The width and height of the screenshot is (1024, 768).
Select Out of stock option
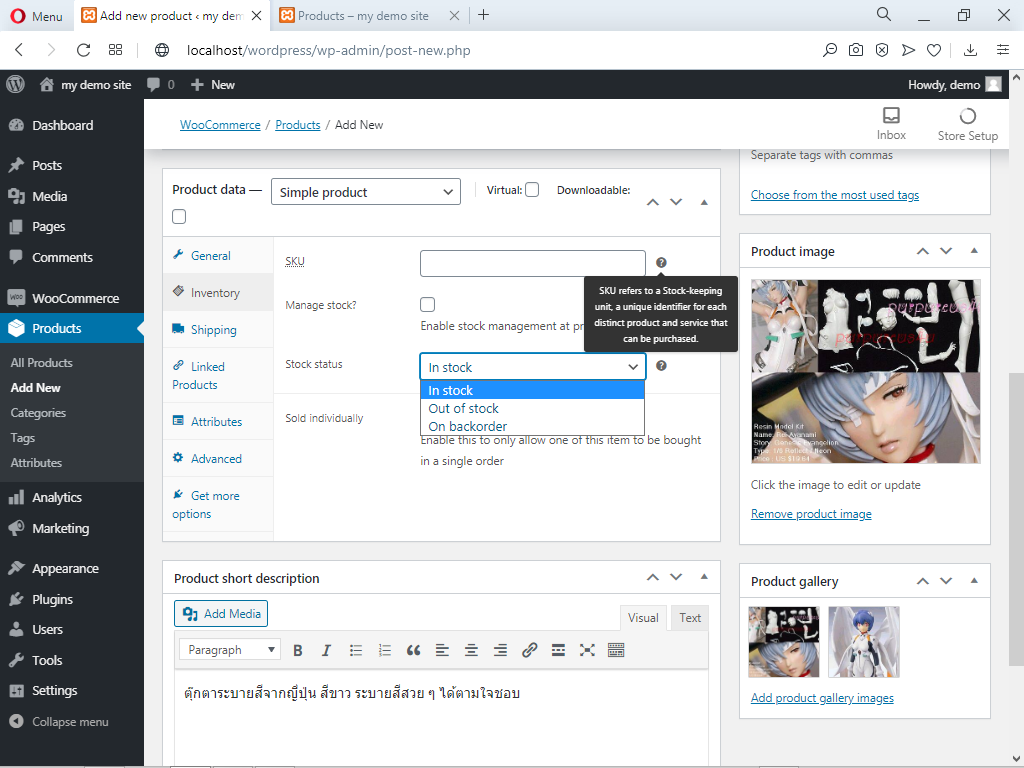(x=532, y=408)
